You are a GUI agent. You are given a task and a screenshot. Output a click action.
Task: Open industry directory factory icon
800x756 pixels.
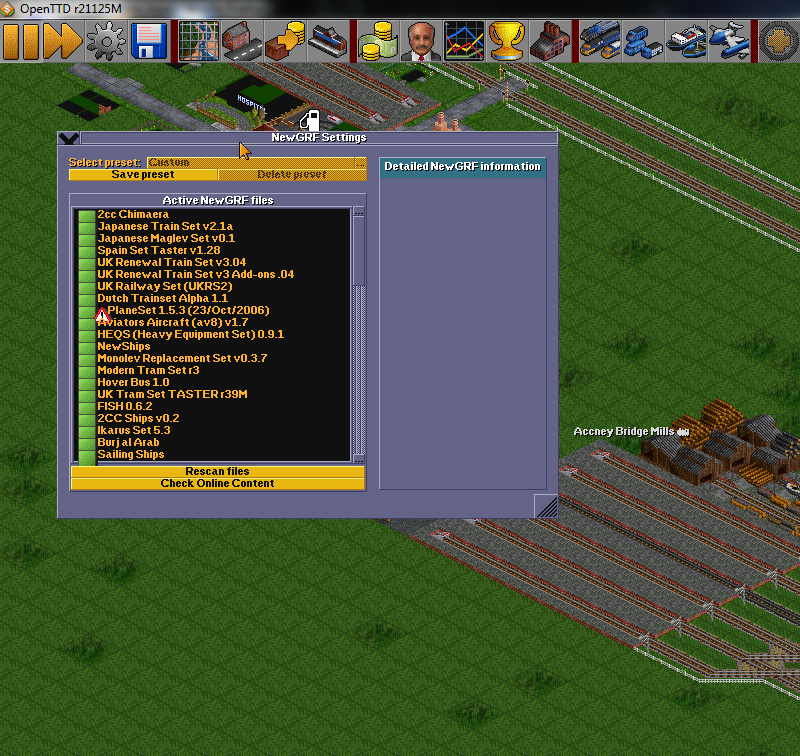[x=549, y=41]
